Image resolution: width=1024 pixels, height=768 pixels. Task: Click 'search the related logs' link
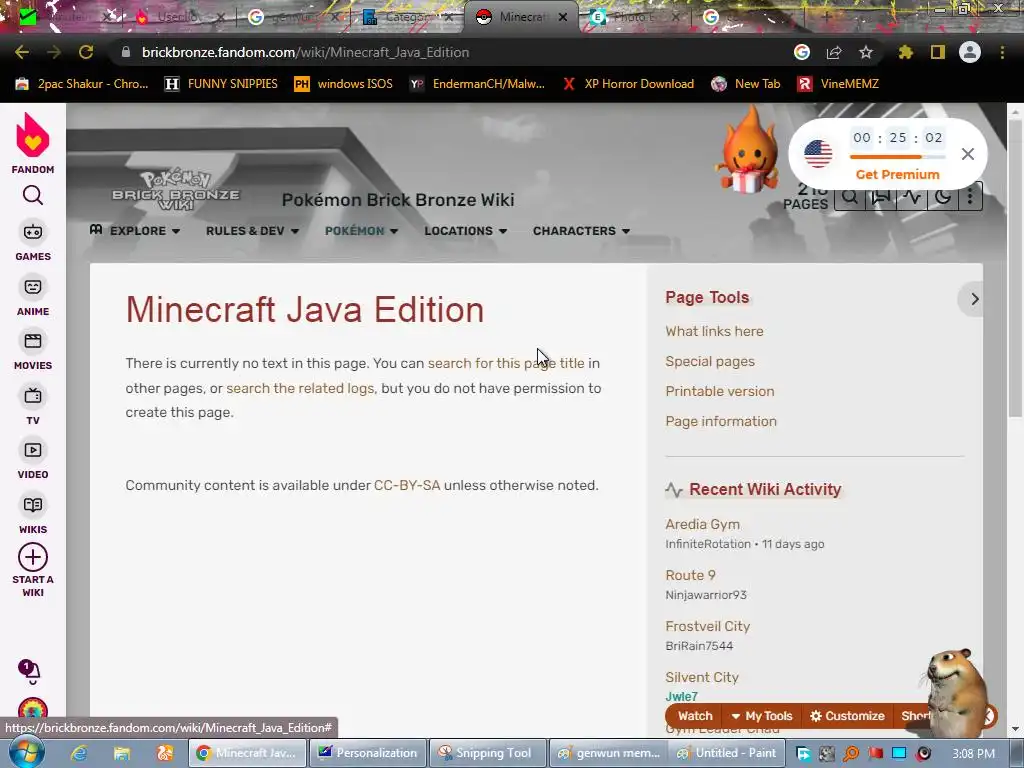click(x=300, y=388)
